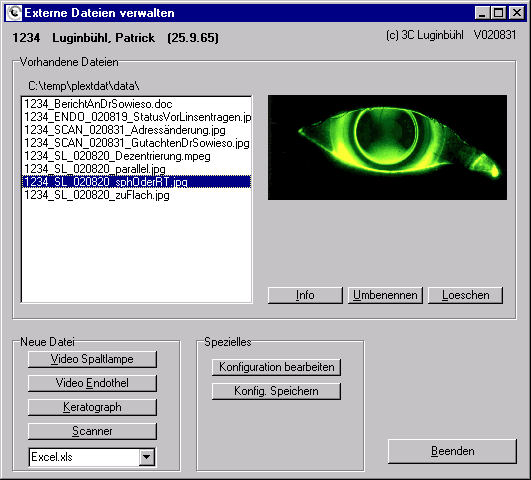The width and height of the screenshot is (531, 480).
Task: Select the ENDO_020819 StatusVorLinsentragen file
Action: point(136,117)
